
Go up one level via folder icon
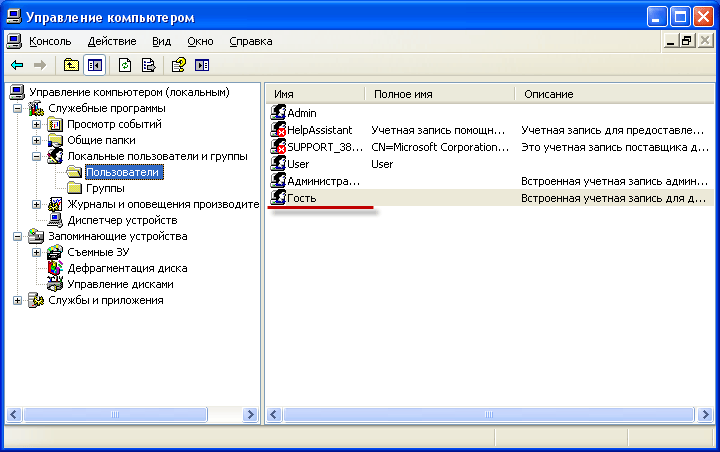point(71,65)
